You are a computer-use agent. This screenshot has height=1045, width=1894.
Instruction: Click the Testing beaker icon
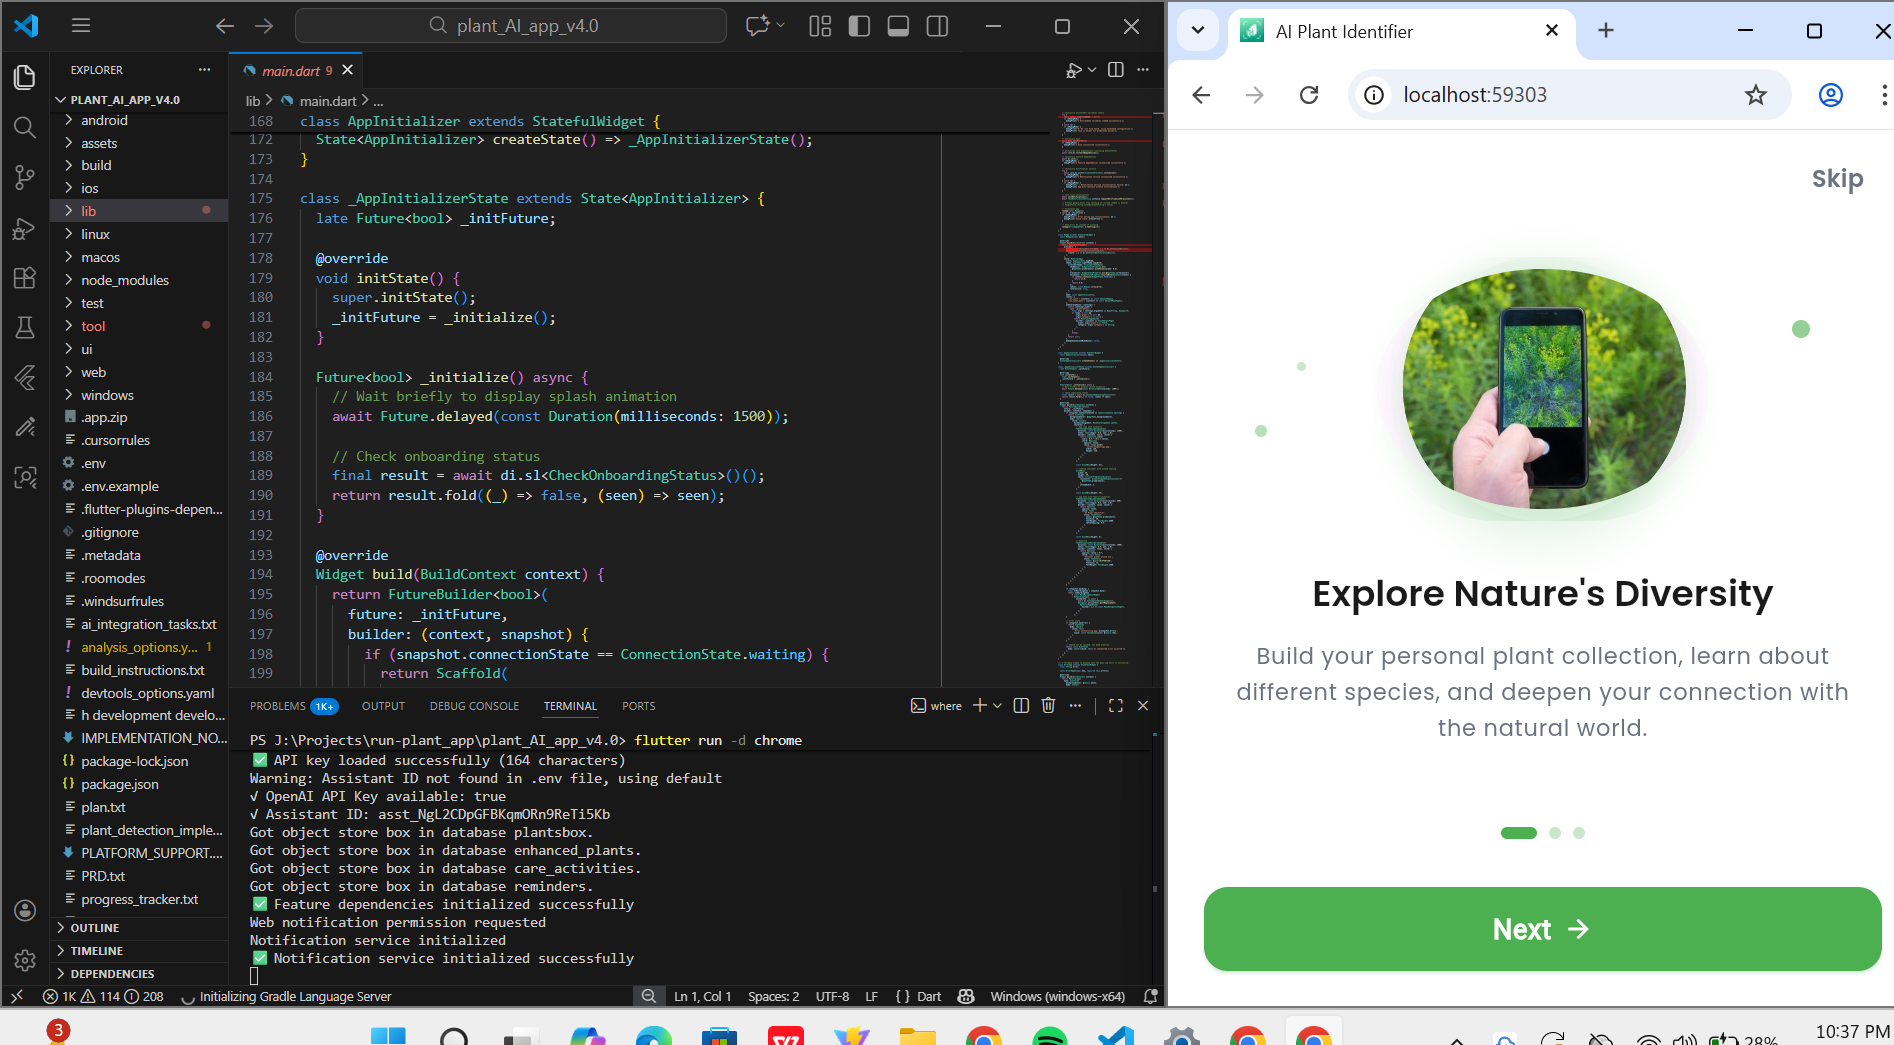click(x=25, y=327)
